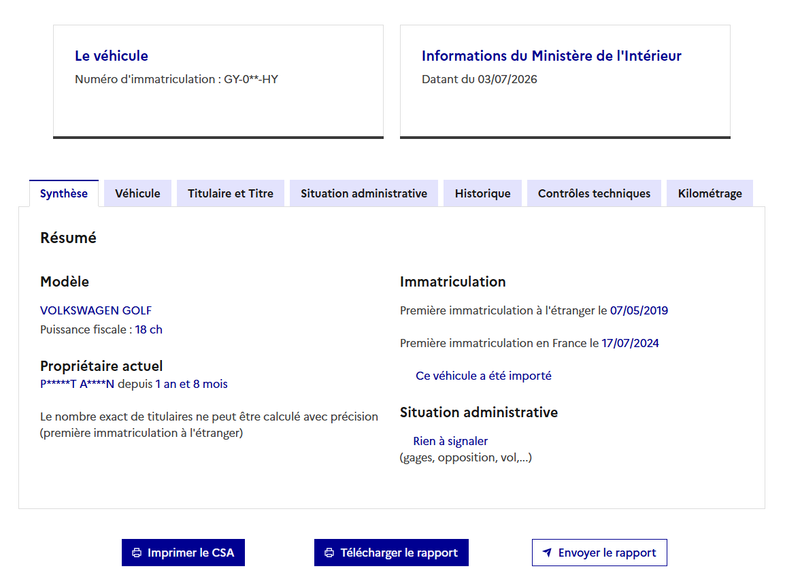Image resolution: width=800 pixels, height=582 pixels.
Task: Switch to the Véhicule tab
Action: coord(137,193)
